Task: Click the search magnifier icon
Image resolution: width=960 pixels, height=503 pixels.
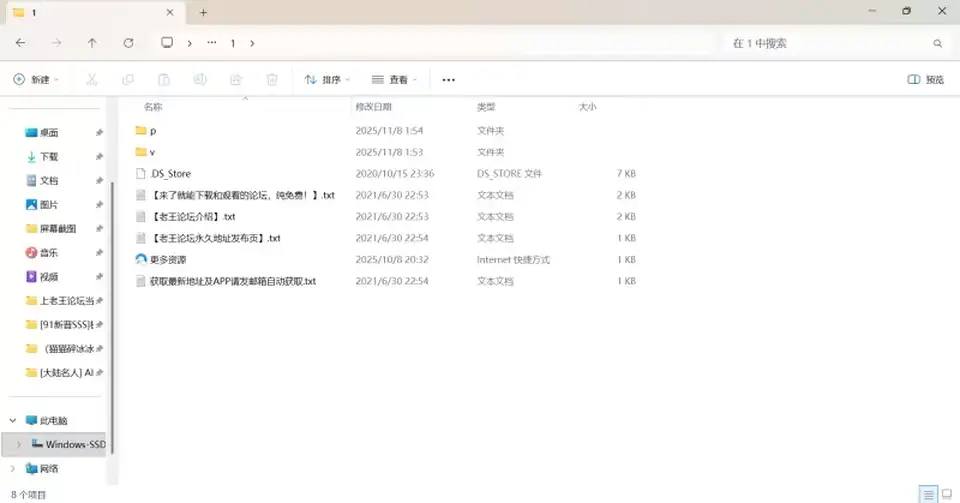Action: pos(937,43)
